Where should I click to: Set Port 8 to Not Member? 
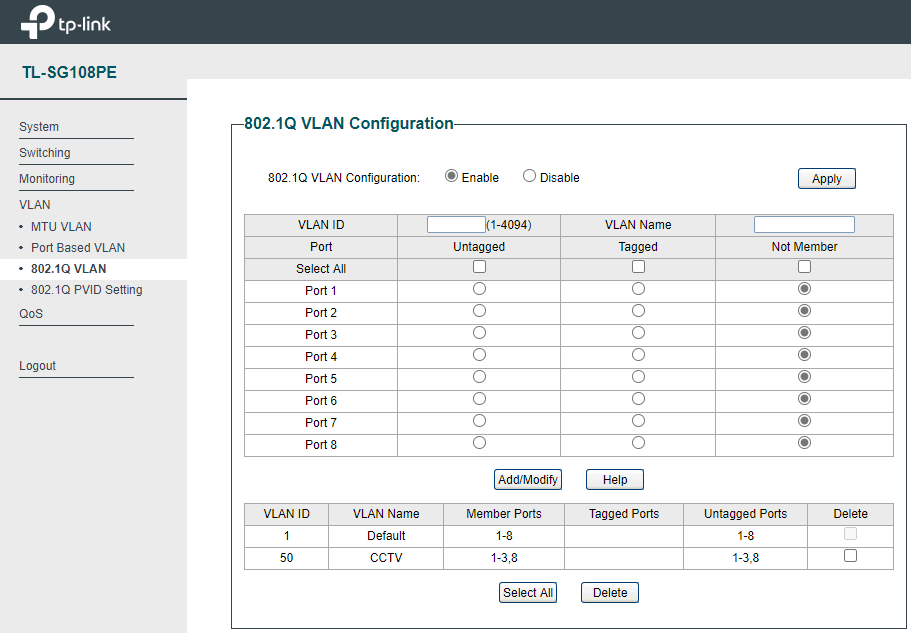pos(805,443)
